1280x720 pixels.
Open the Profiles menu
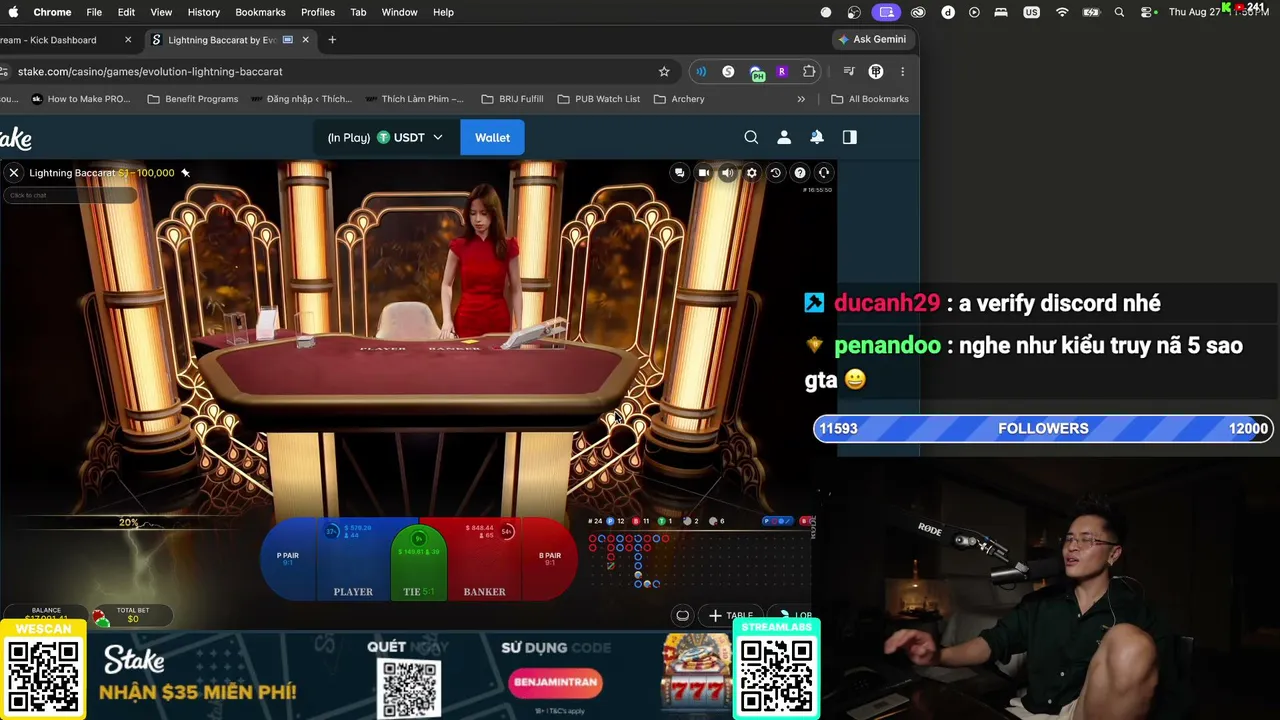pyautogui.click(x=318, y=12)
